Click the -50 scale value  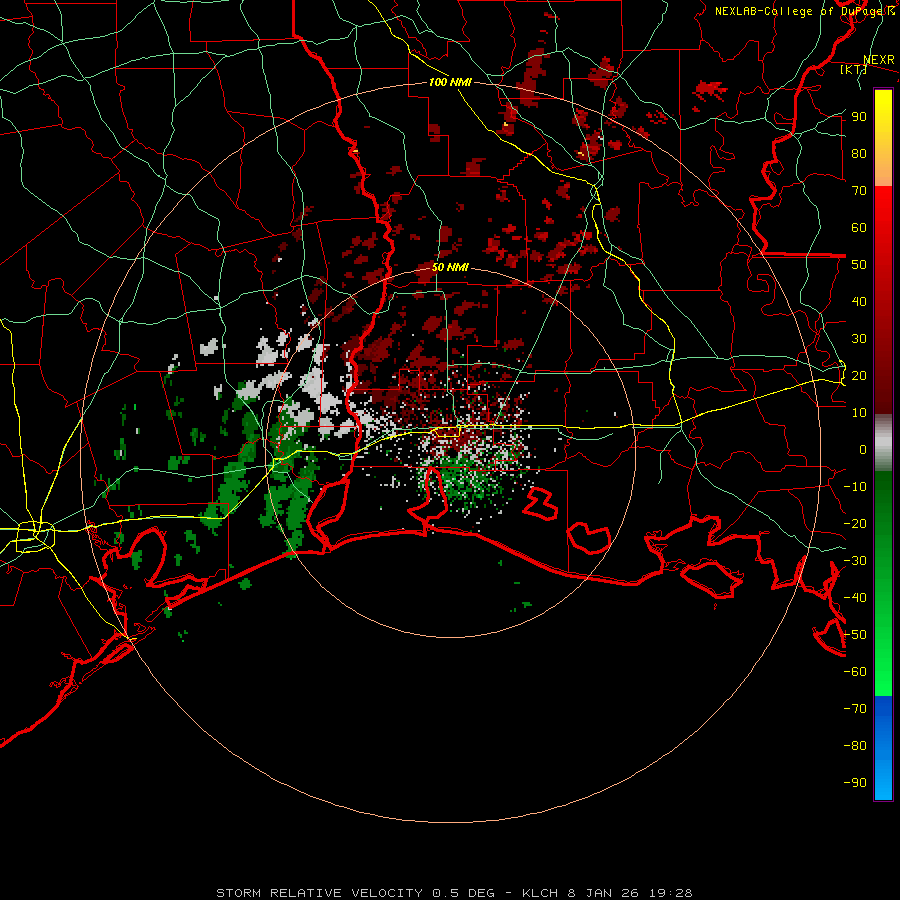[855, 635]
